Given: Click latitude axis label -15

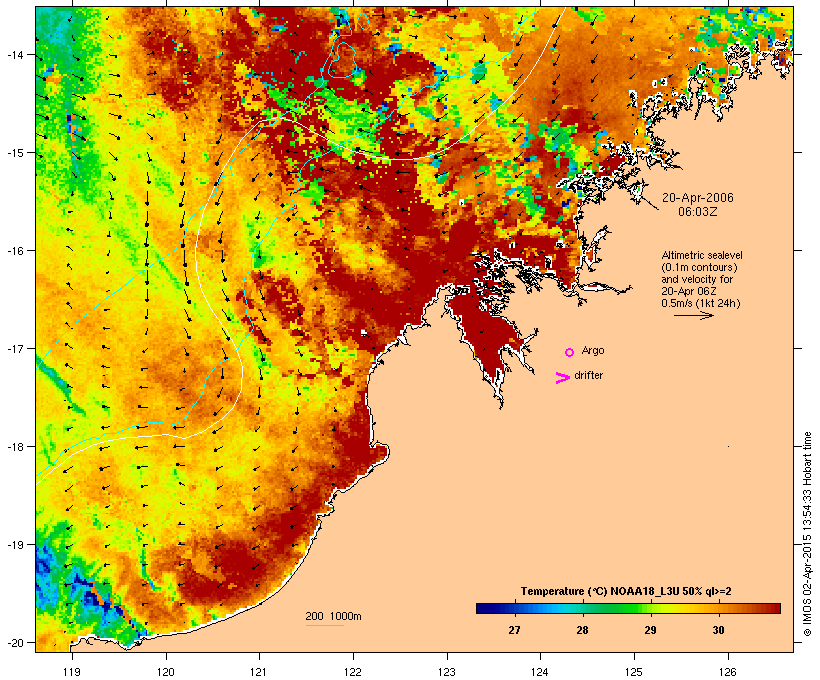Looking at the screenshot, I should tap(14, 153).
